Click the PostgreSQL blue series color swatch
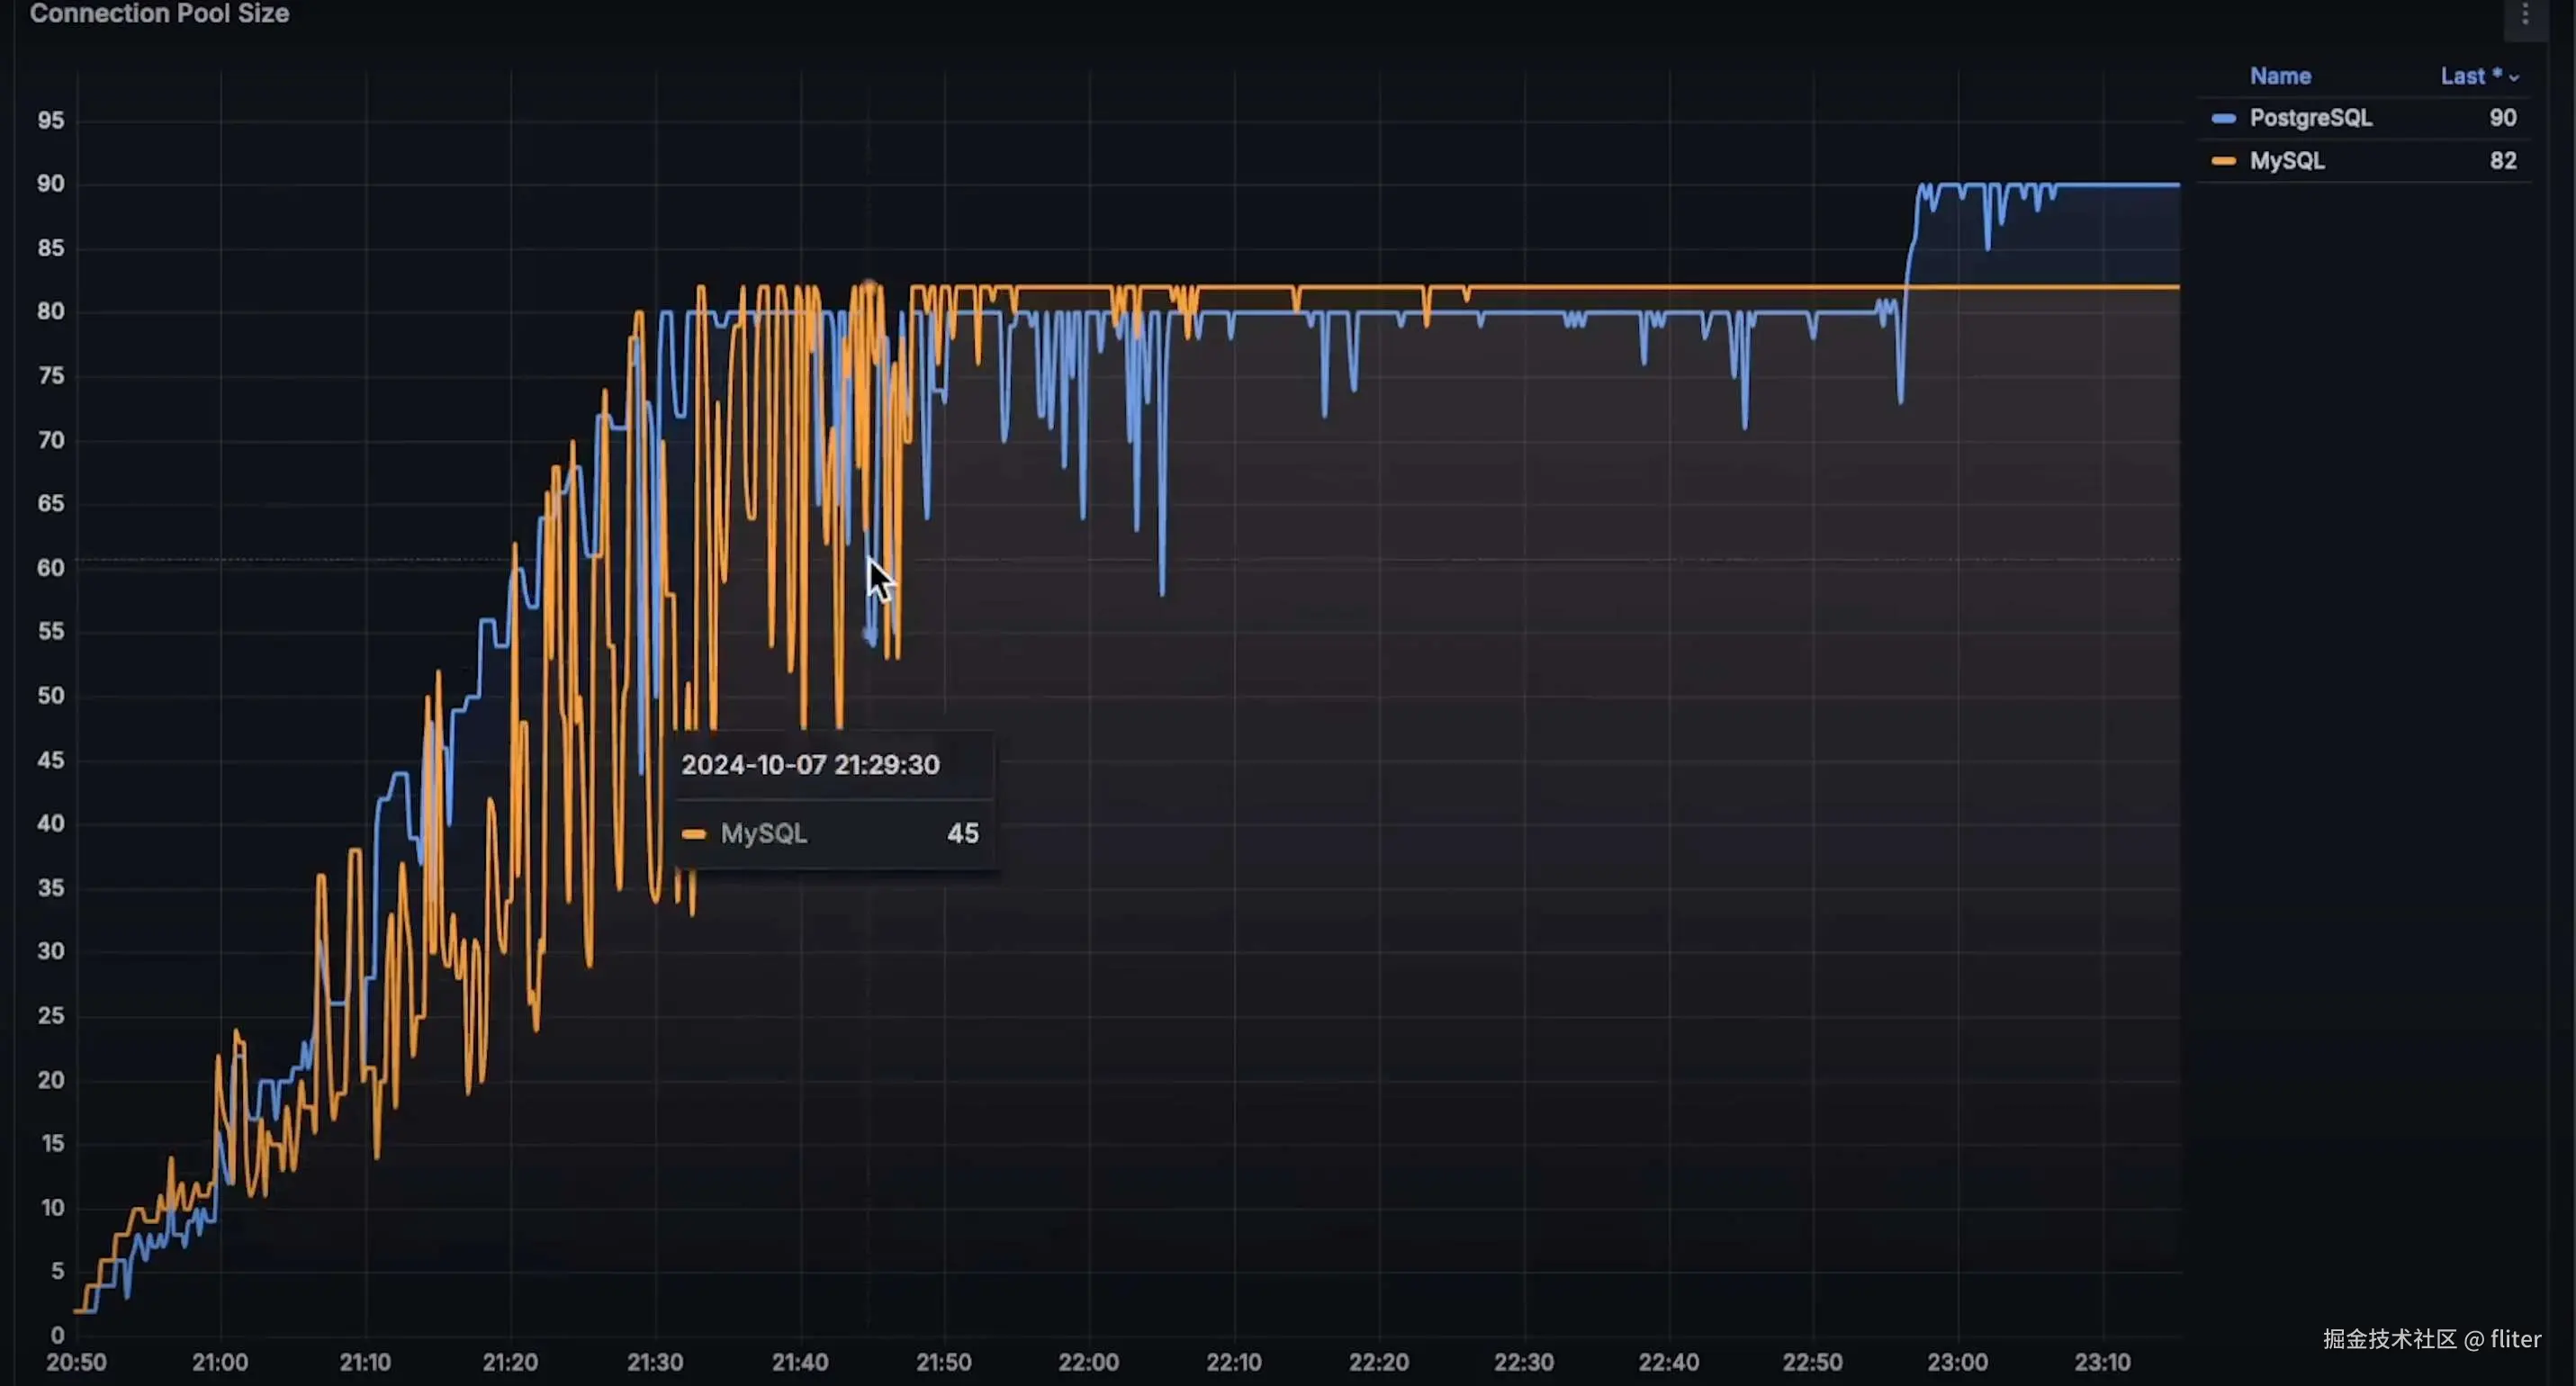The image size is (2576, 1386). (x=2223, y=118)
